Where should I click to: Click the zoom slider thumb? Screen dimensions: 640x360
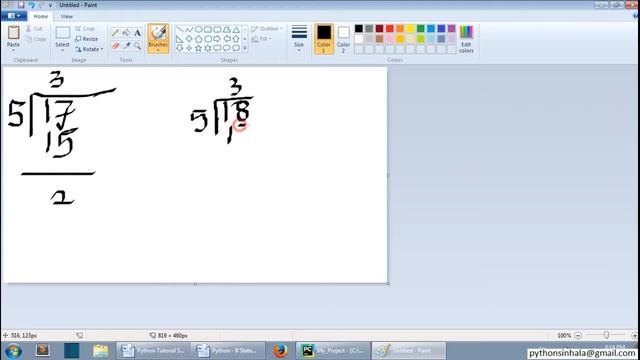607,335
